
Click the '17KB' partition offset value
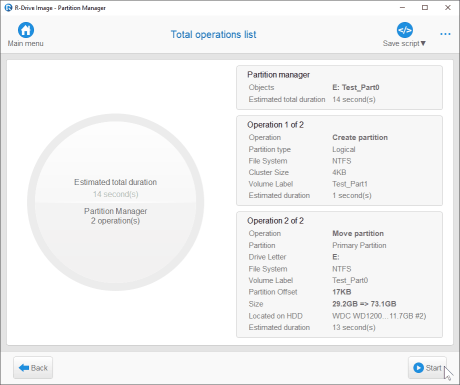click(x=342, y=292)
